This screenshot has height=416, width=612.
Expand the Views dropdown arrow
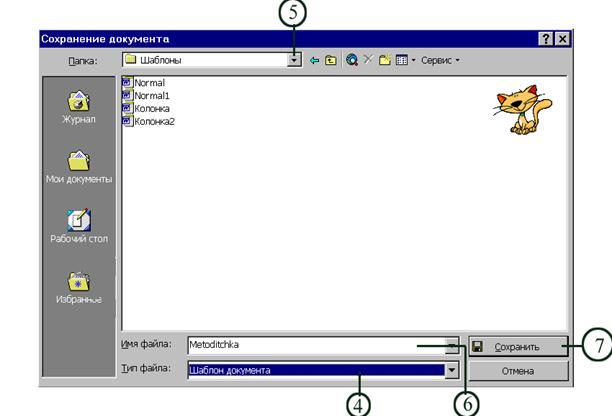(x=413, y=60)
